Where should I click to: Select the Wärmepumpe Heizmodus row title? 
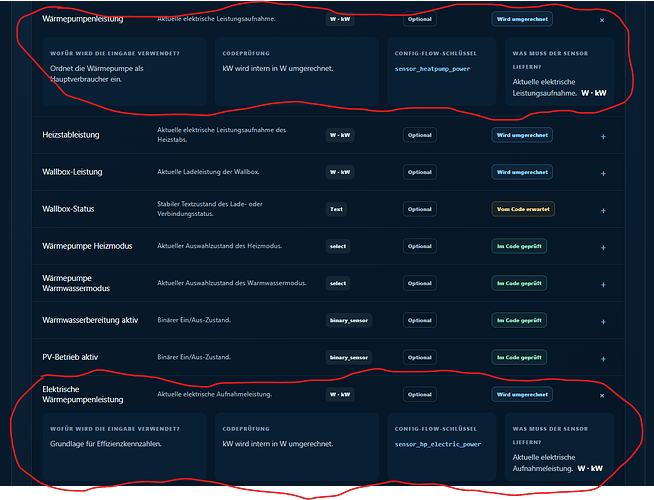click(87, 246)
